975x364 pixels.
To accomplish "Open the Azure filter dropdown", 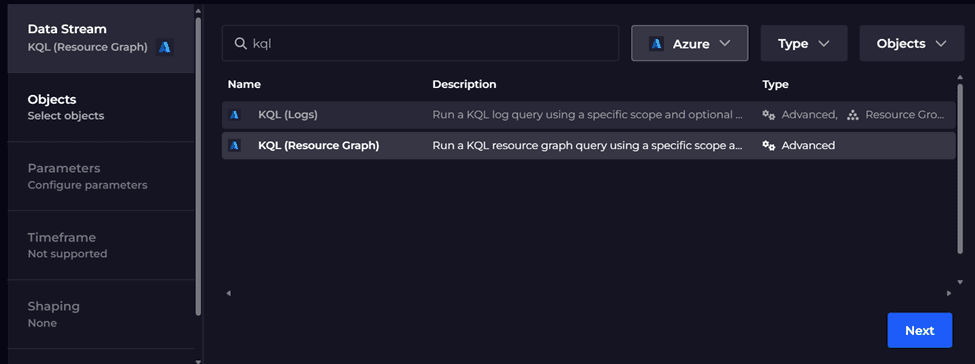I will pos(690,44).
